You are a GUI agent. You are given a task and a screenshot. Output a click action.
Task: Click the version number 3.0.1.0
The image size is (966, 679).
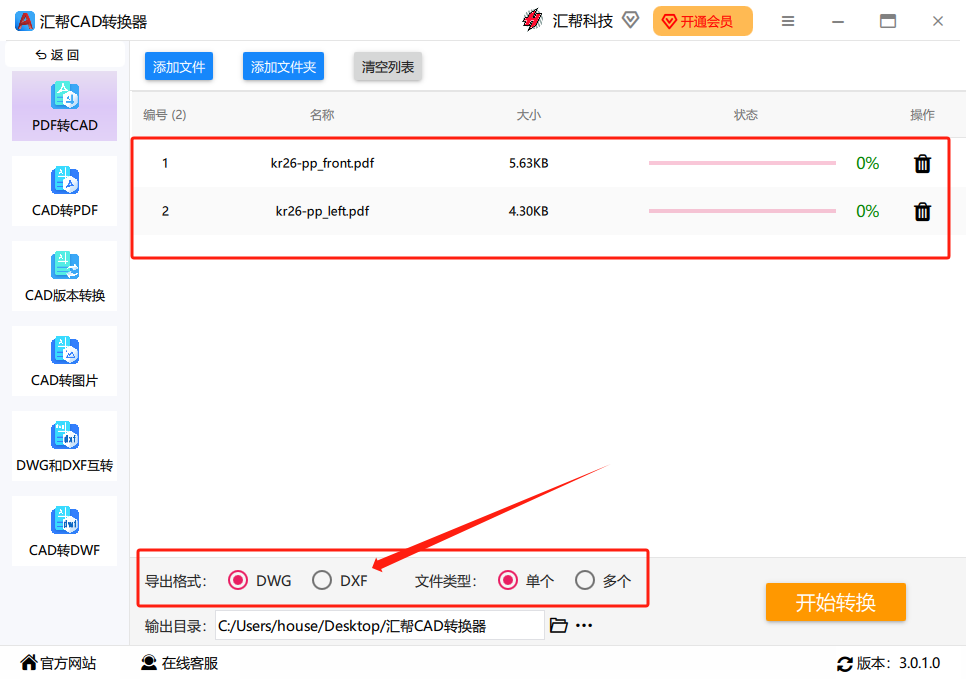[x=919, y=663]
